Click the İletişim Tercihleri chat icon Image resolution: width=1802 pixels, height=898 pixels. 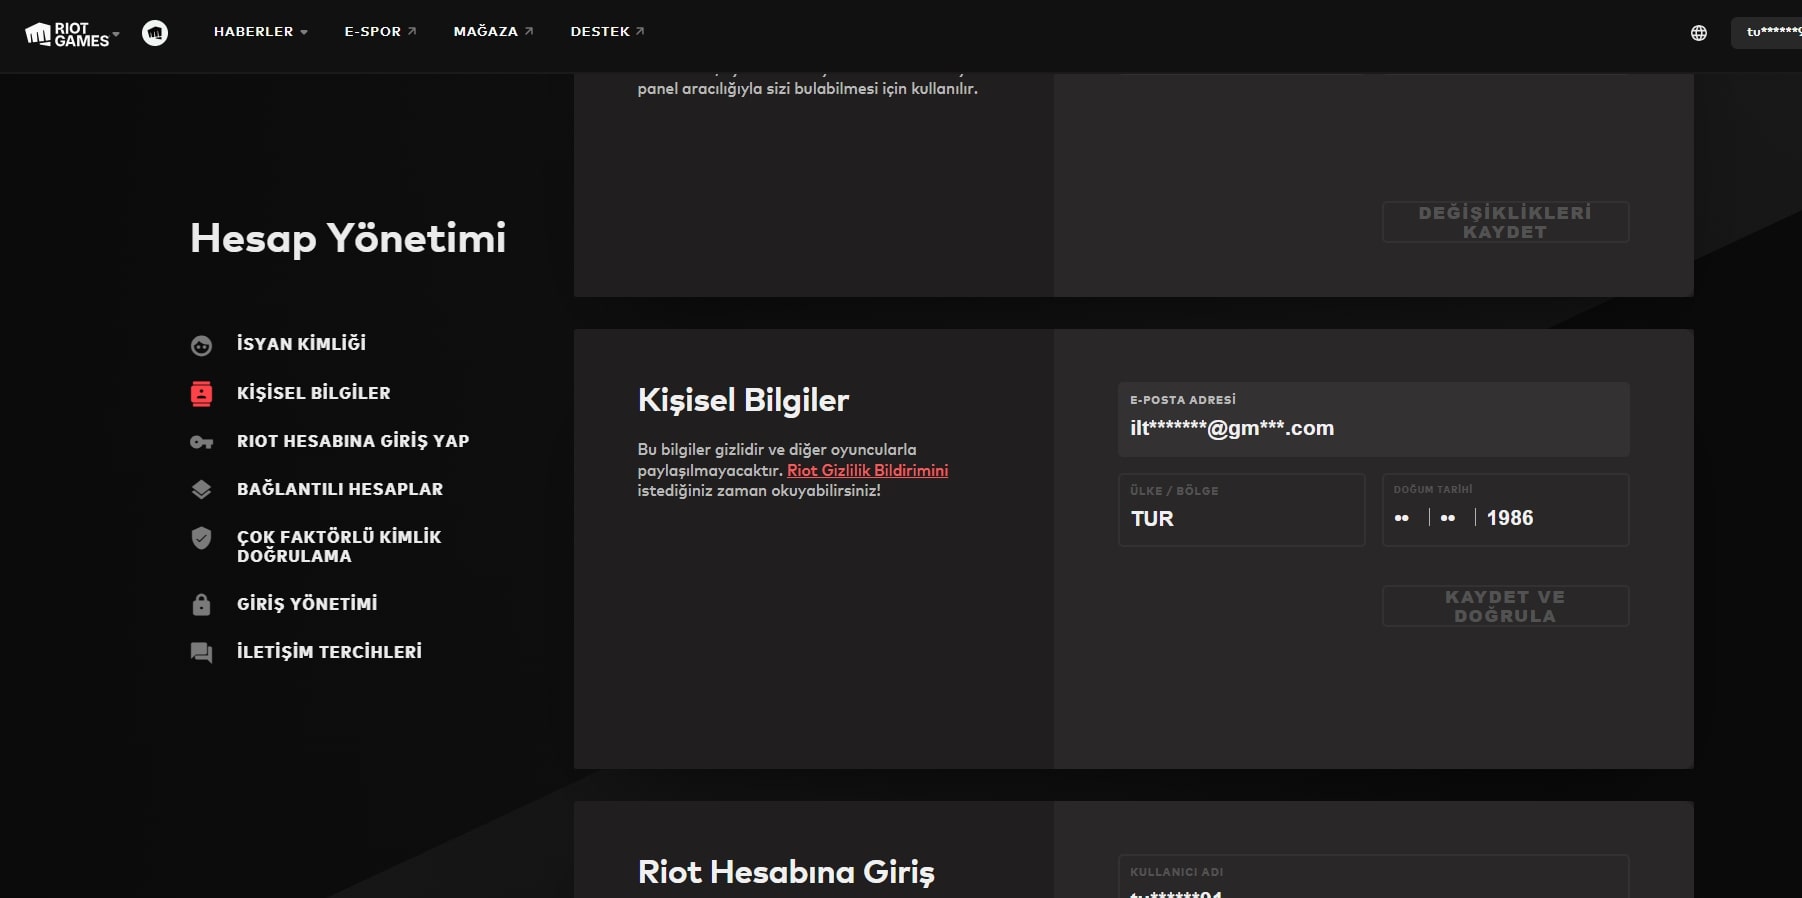pos(201,653)
